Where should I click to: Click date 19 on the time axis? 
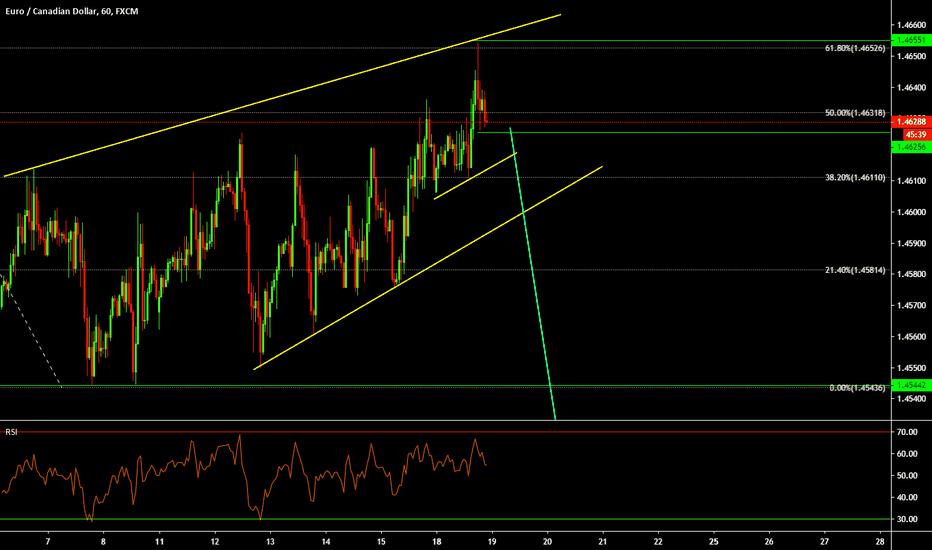[x=492, y=540]
